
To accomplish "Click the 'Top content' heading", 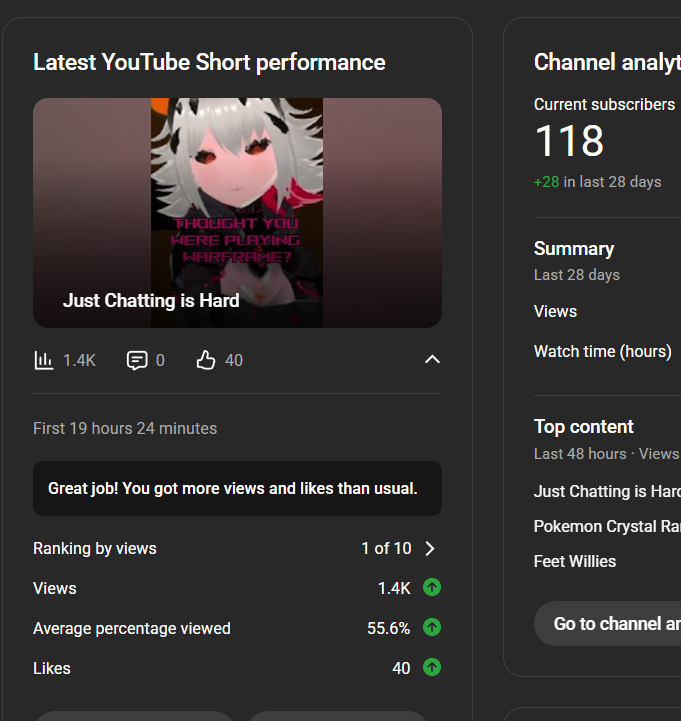I will [x=584, y=427].
